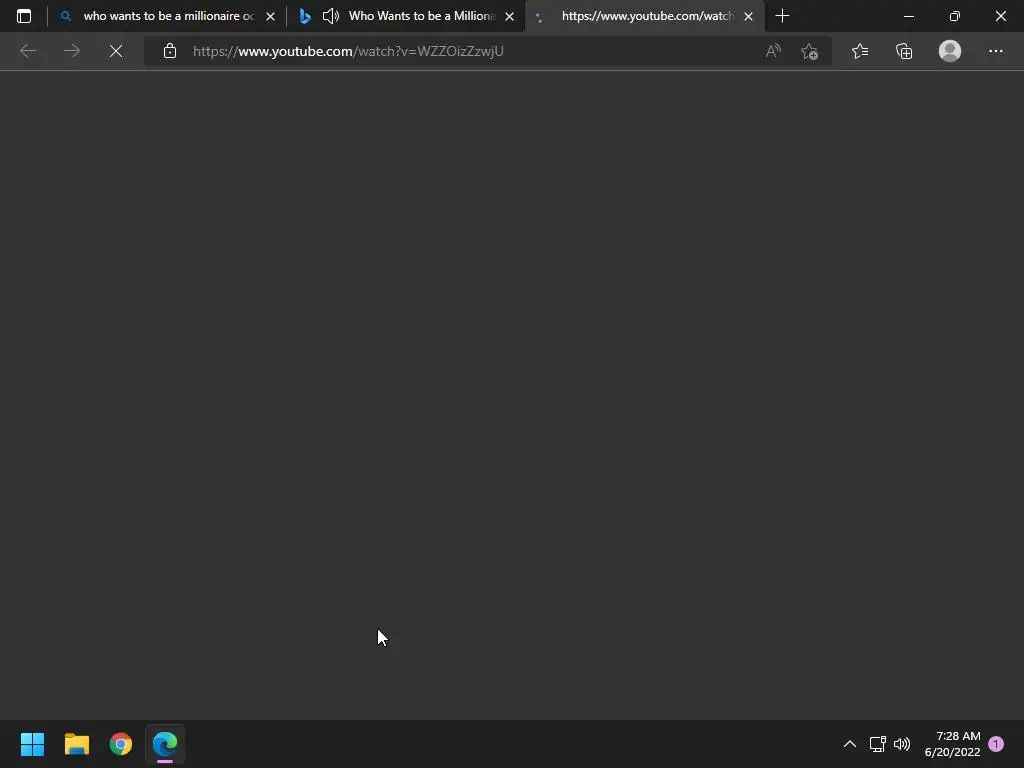Viewport: 1024px width, 768px height.
Task: Open the volume tray icon
Action: click(x=902, y=744)
